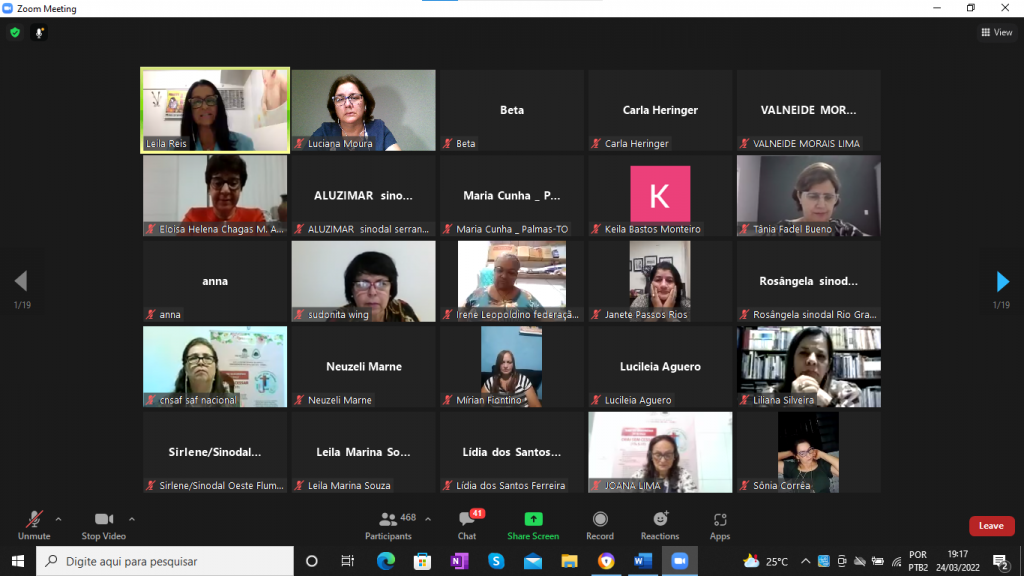This screenshot has width=1024, height=576.
Task: Stop the video camera
Action: pyautogui.click(x=104, y=524)
